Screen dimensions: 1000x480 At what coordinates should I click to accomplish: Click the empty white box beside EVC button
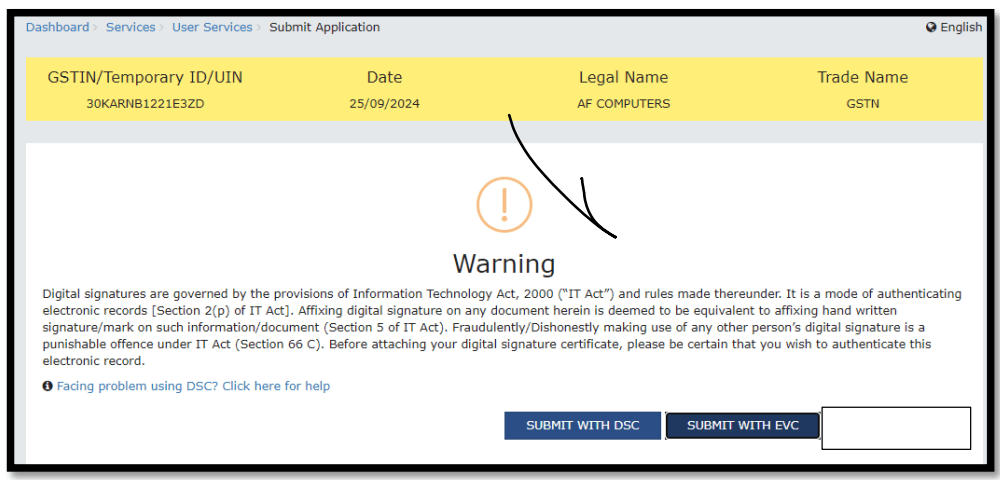(x=896, y=428)
